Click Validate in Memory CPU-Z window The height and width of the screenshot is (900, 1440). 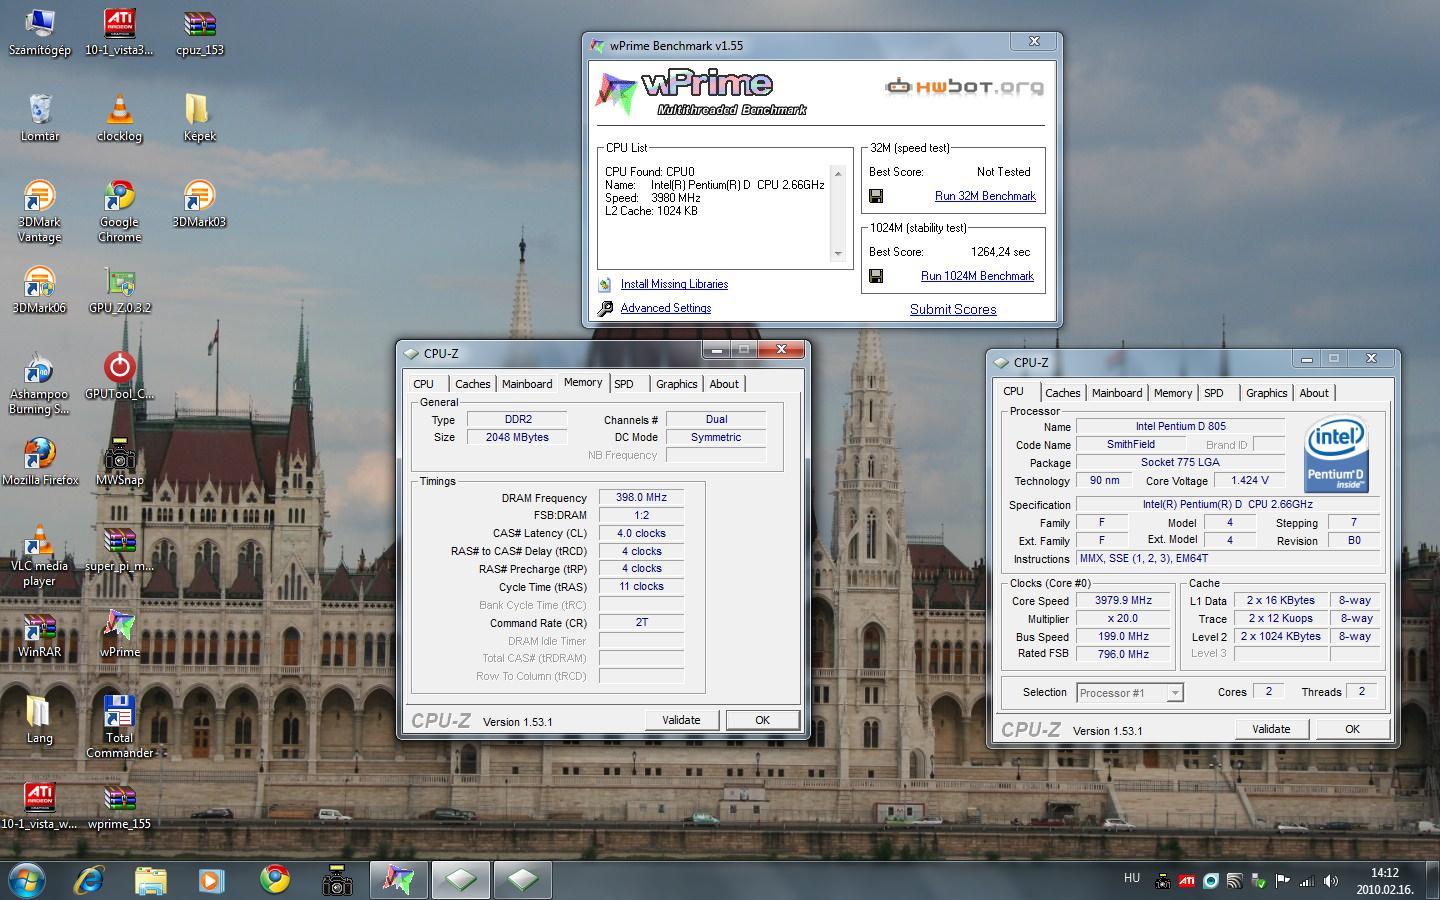coord(681,720)
